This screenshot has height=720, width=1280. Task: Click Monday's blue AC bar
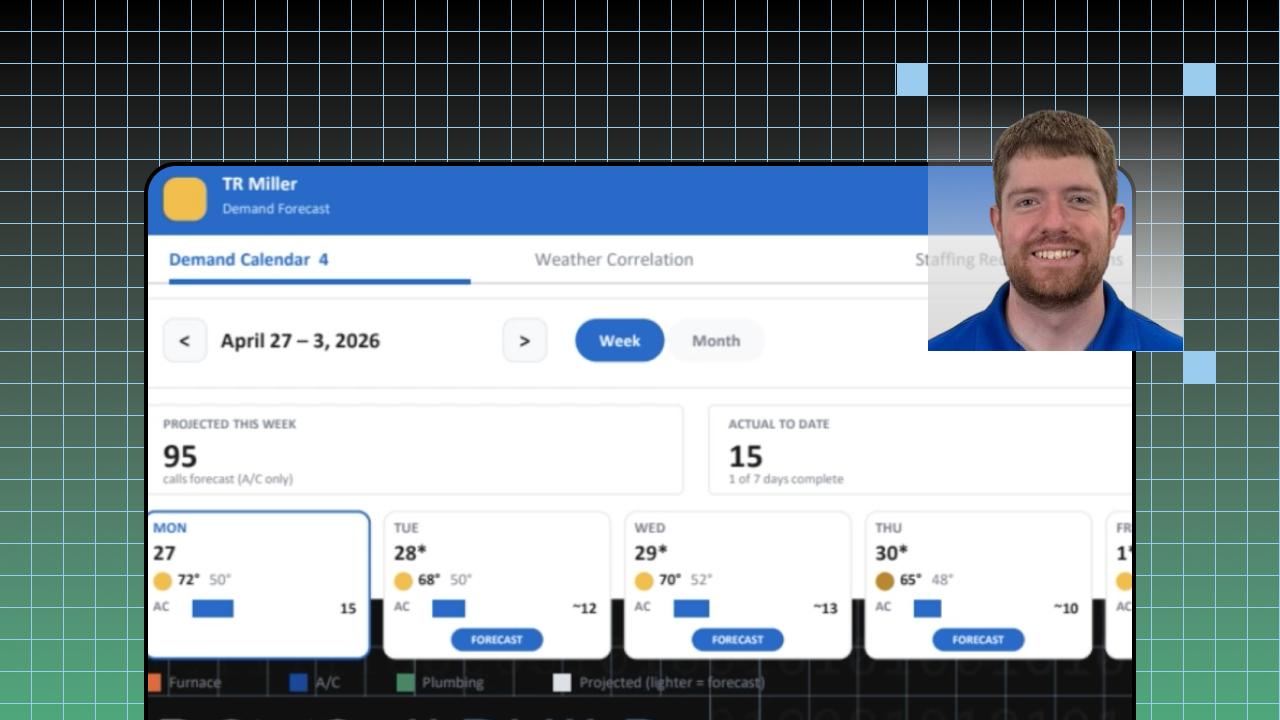213,608
